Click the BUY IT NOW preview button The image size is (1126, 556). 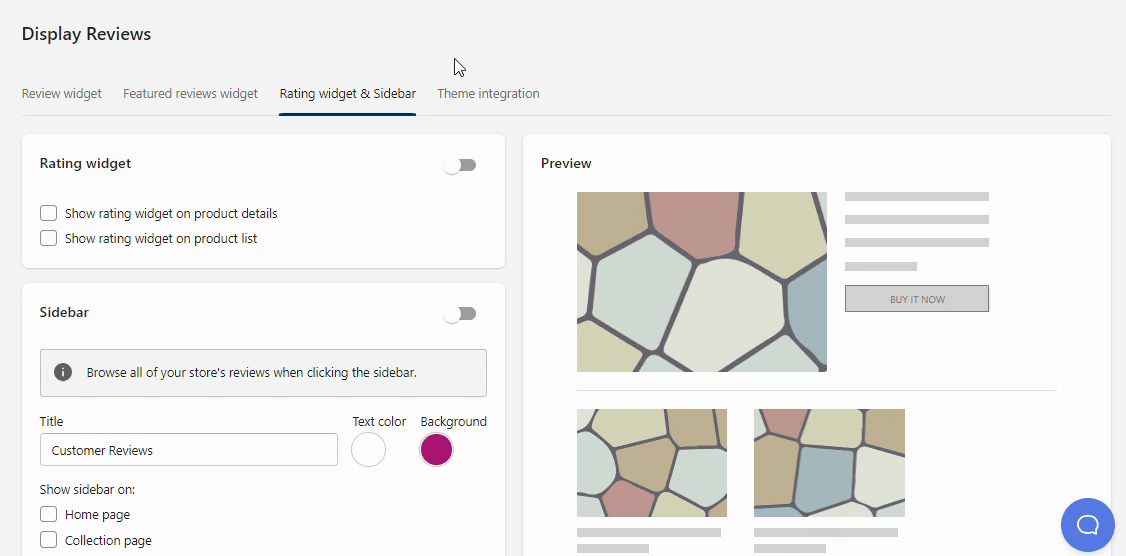[x=917, y=299]
